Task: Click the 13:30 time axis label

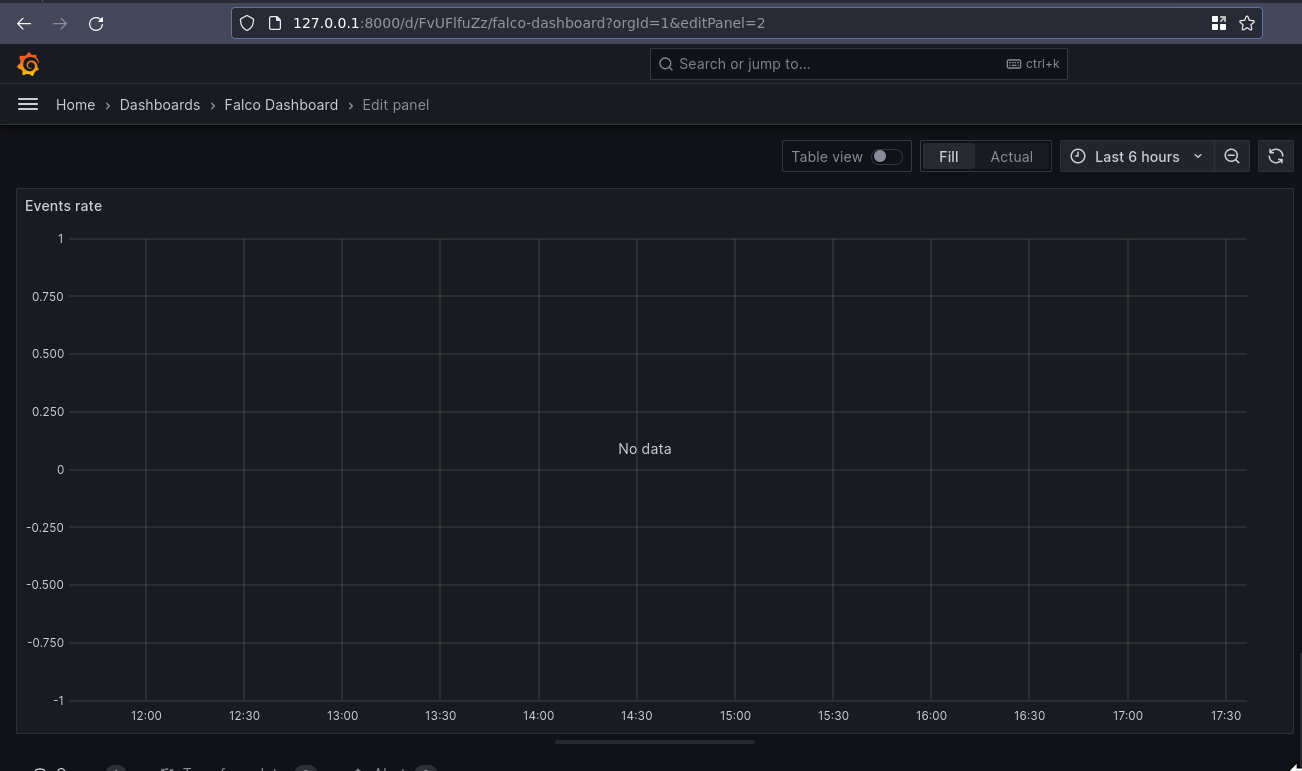Action: pyautogui.click(x=440, y=715)
